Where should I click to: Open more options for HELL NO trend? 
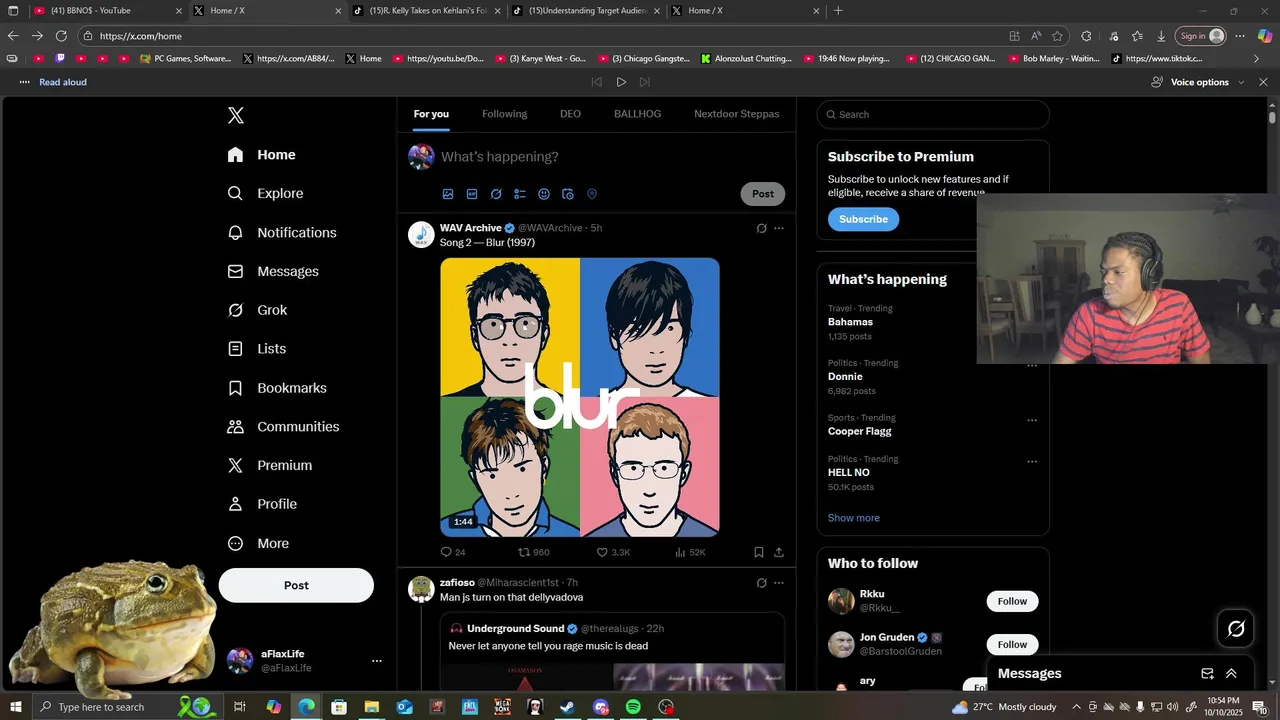pyautogui.click(x=1032, y=461)
